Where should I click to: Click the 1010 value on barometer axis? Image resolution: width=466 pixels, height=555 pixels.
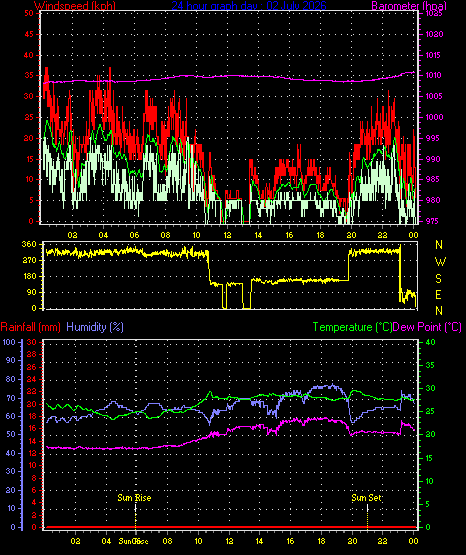(x=434, y=75)
